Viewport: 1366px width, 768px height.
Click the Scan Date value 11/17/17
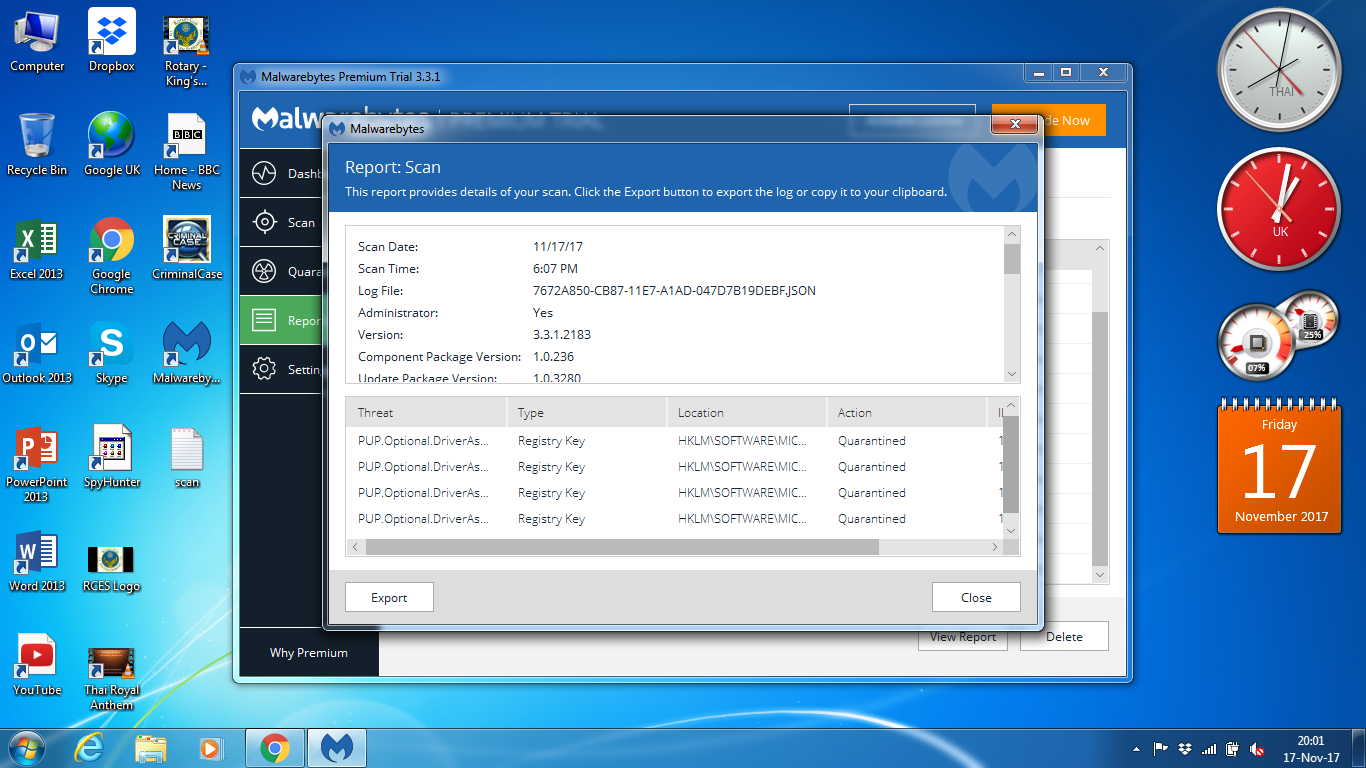tap(558, 247)
